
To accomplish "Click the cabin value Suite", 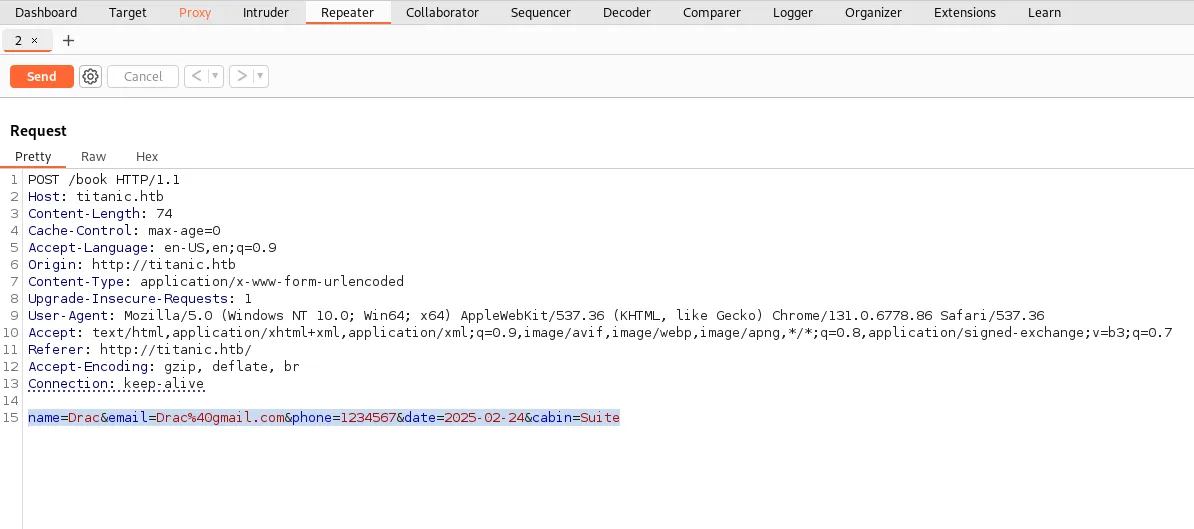I will 600,417.
